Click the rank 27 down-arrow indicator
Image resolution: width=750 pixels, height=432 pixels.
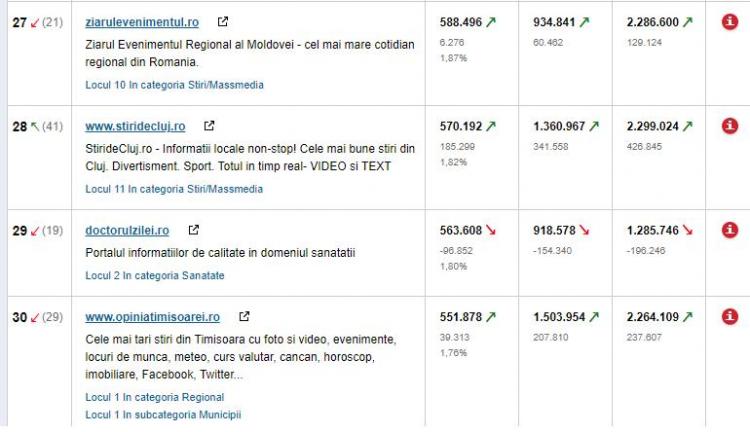point(35,22)
